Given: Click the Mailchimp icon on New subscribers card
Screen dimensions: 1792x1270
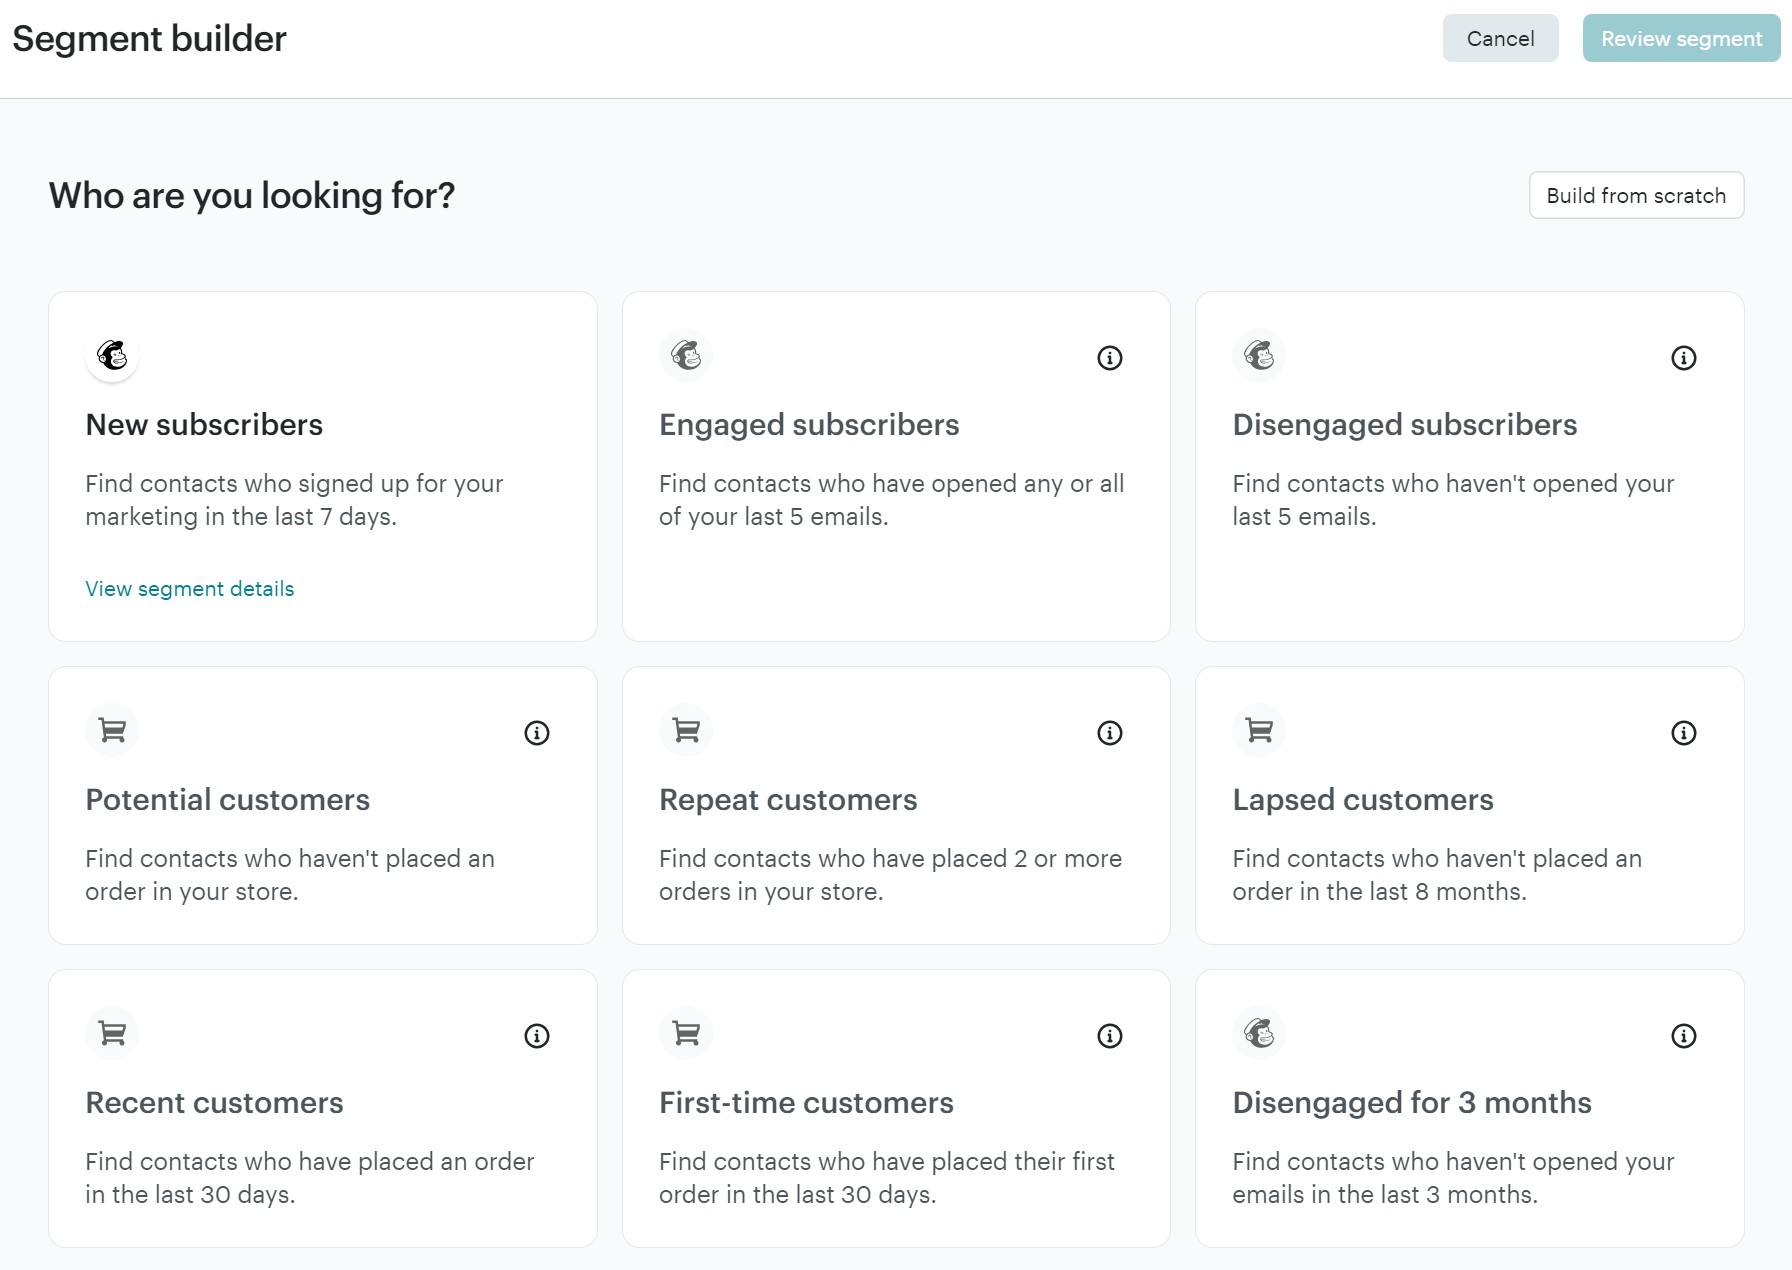Looking at the screenshot, I should point(112,357).
